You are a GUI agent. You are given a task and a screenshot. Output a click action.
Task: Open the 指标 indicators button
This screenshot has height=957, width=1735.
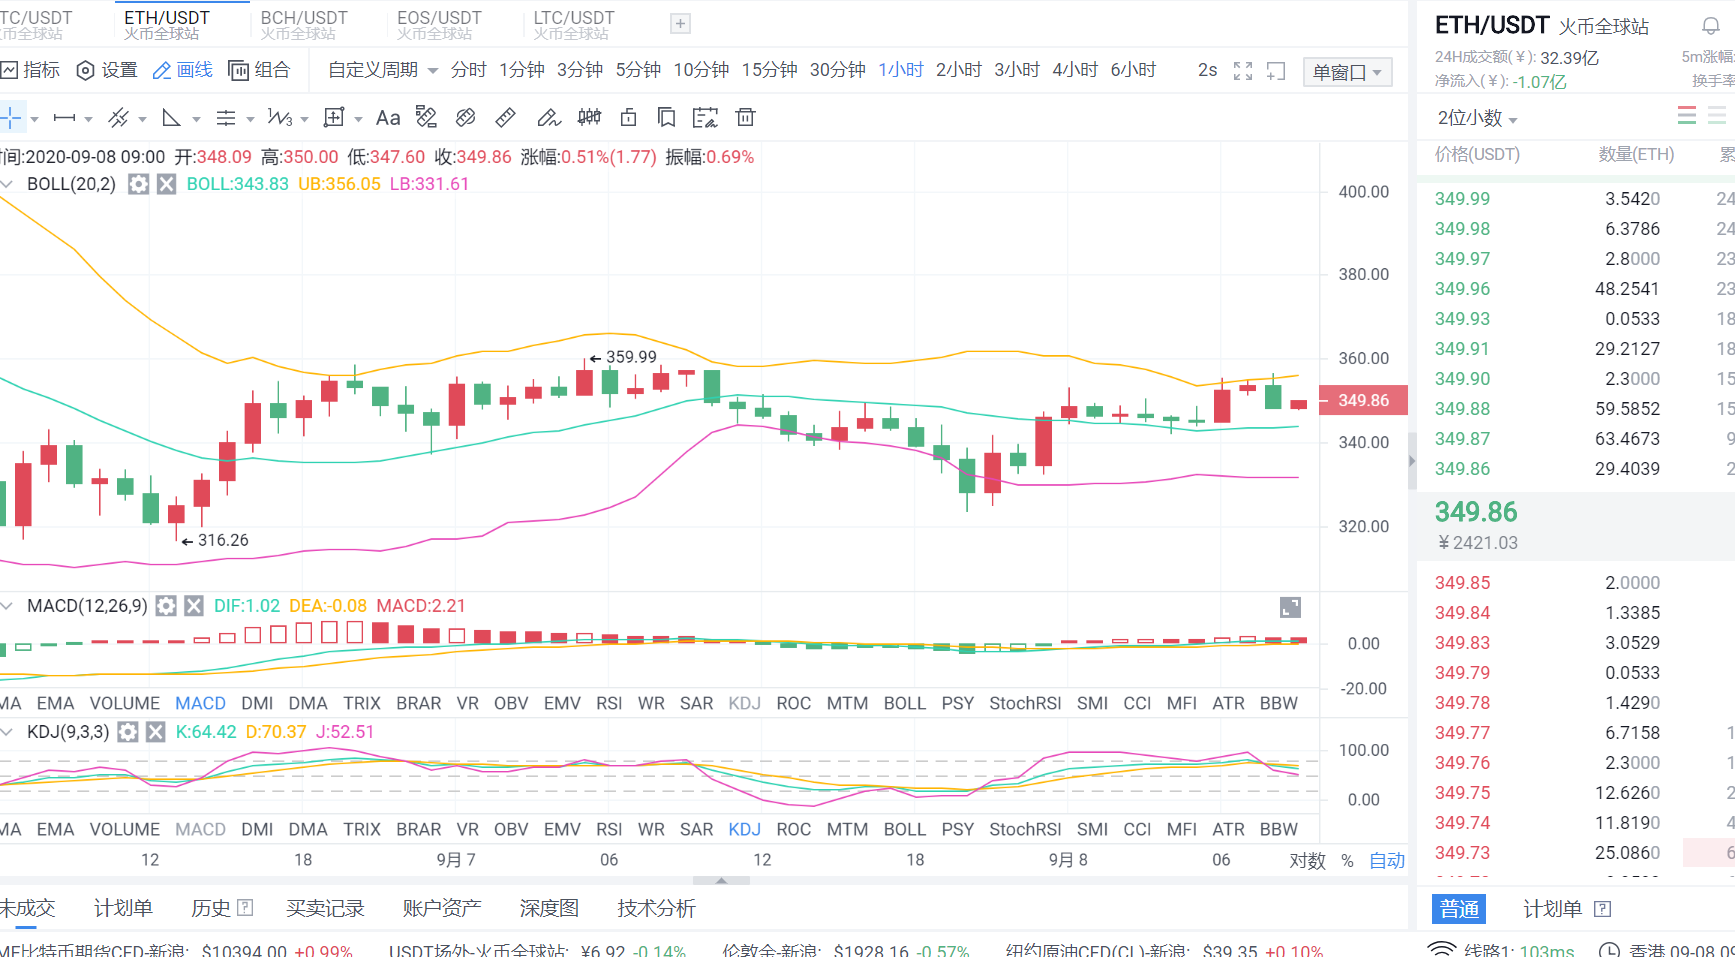tap(30, 70)
